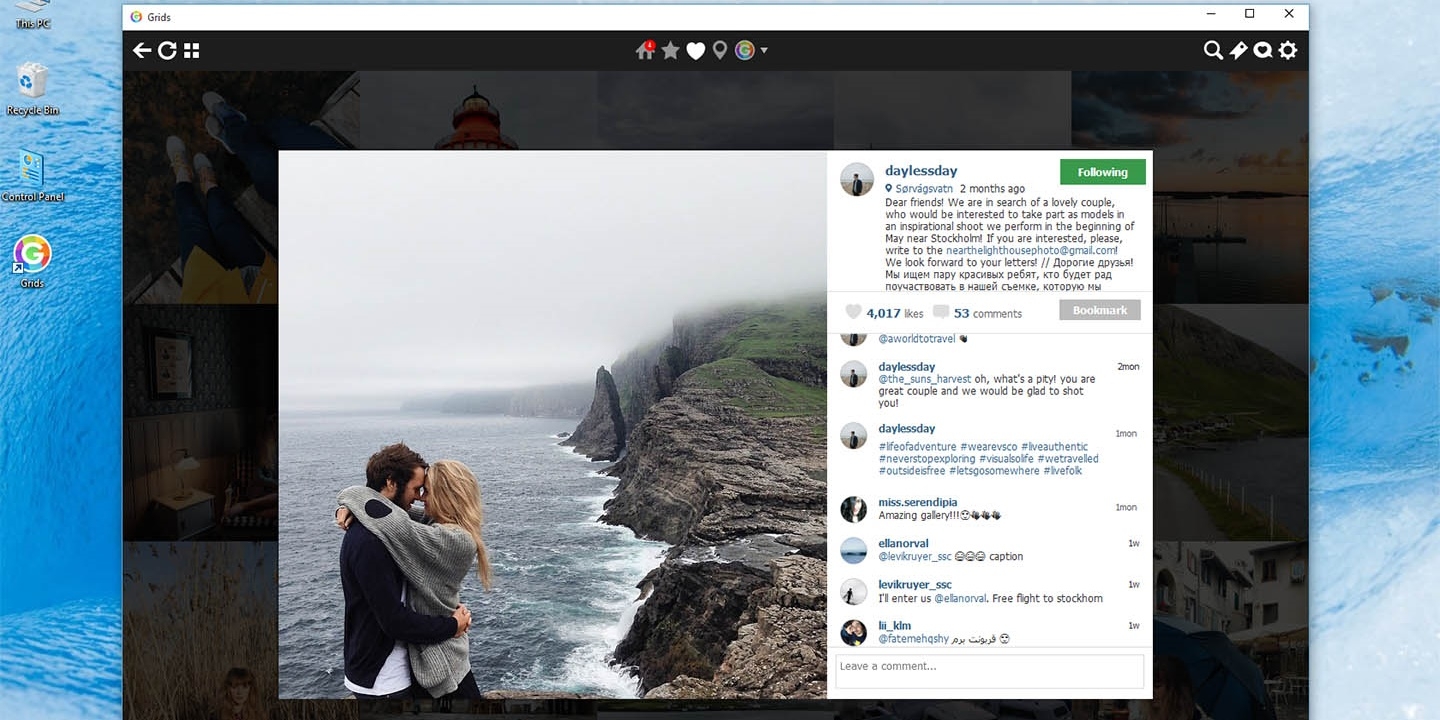This screenshot has width=1440, height=720.
Task: Open daylessday profile name in header
Action: [x=921, y=171]
